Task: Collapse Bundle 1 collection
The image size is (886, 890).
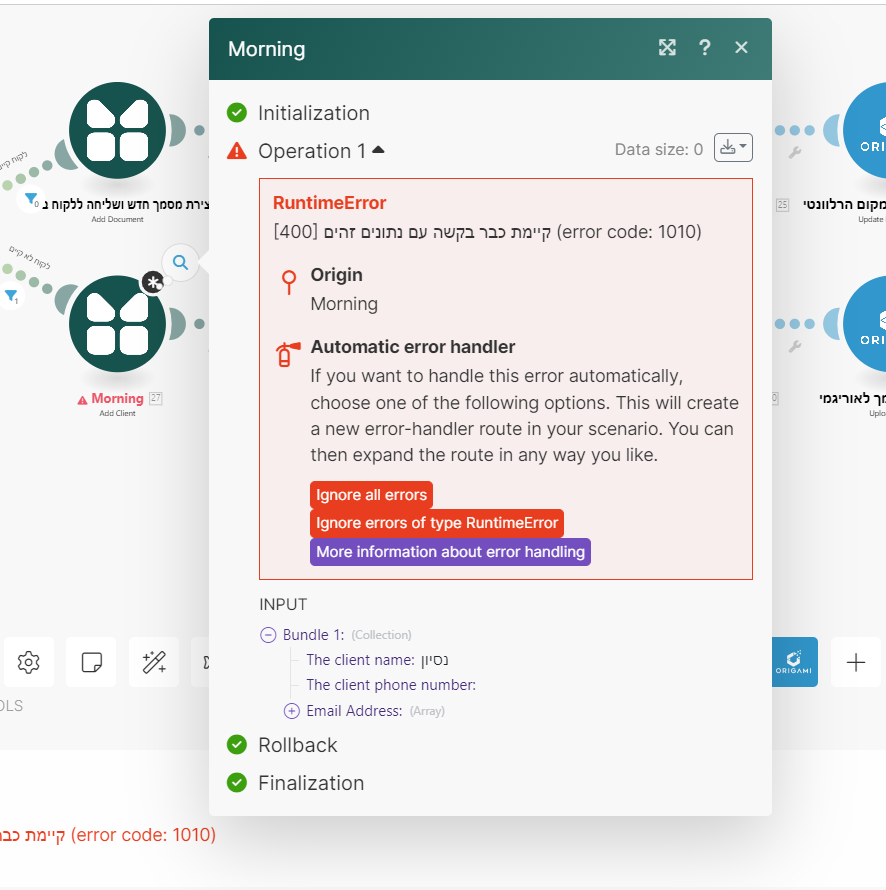Action: tap(268, 635)
